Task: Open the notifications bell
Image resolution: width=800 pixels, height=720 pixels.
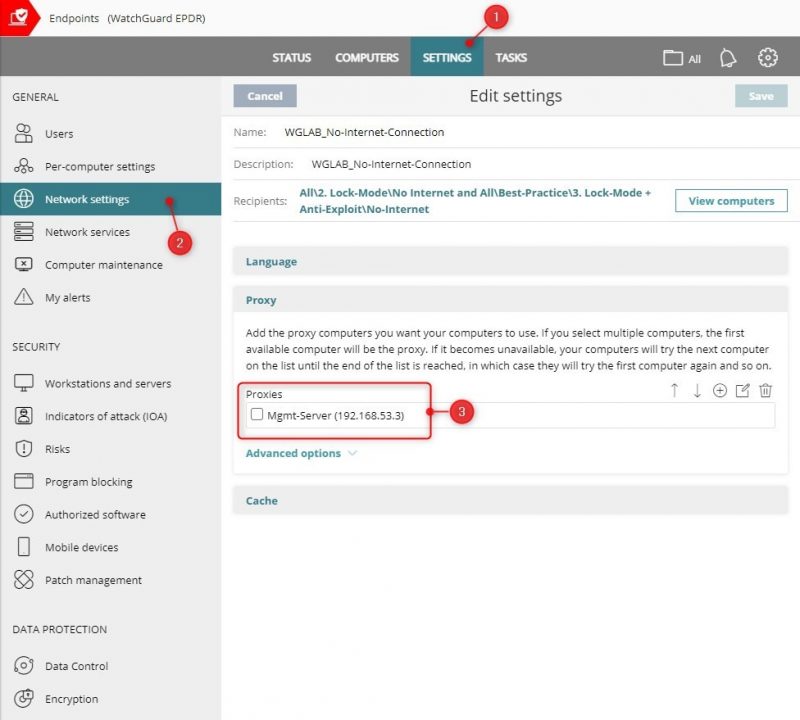Action: coord(727,57)
